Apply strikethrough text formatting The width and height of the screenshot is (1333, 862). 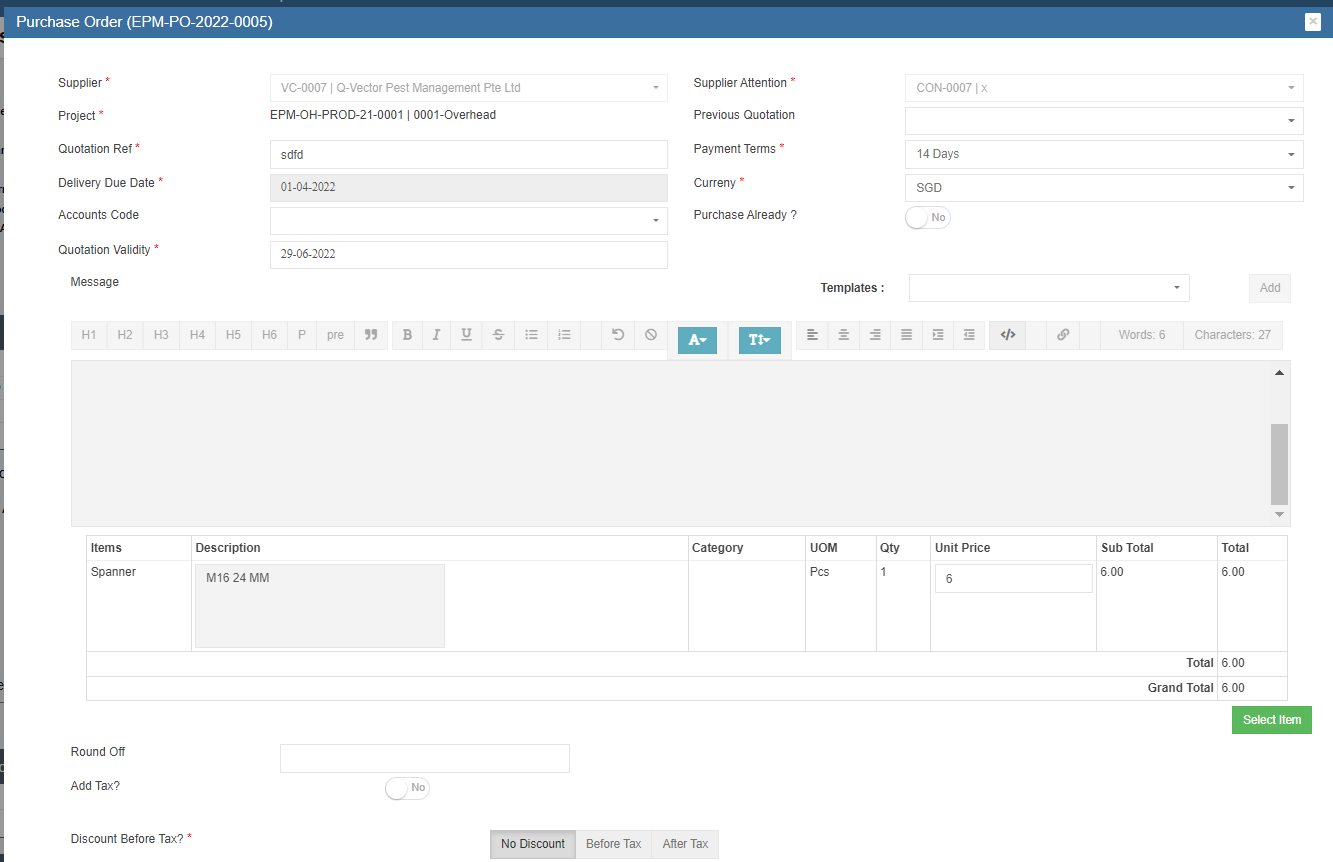pos(498,335)
